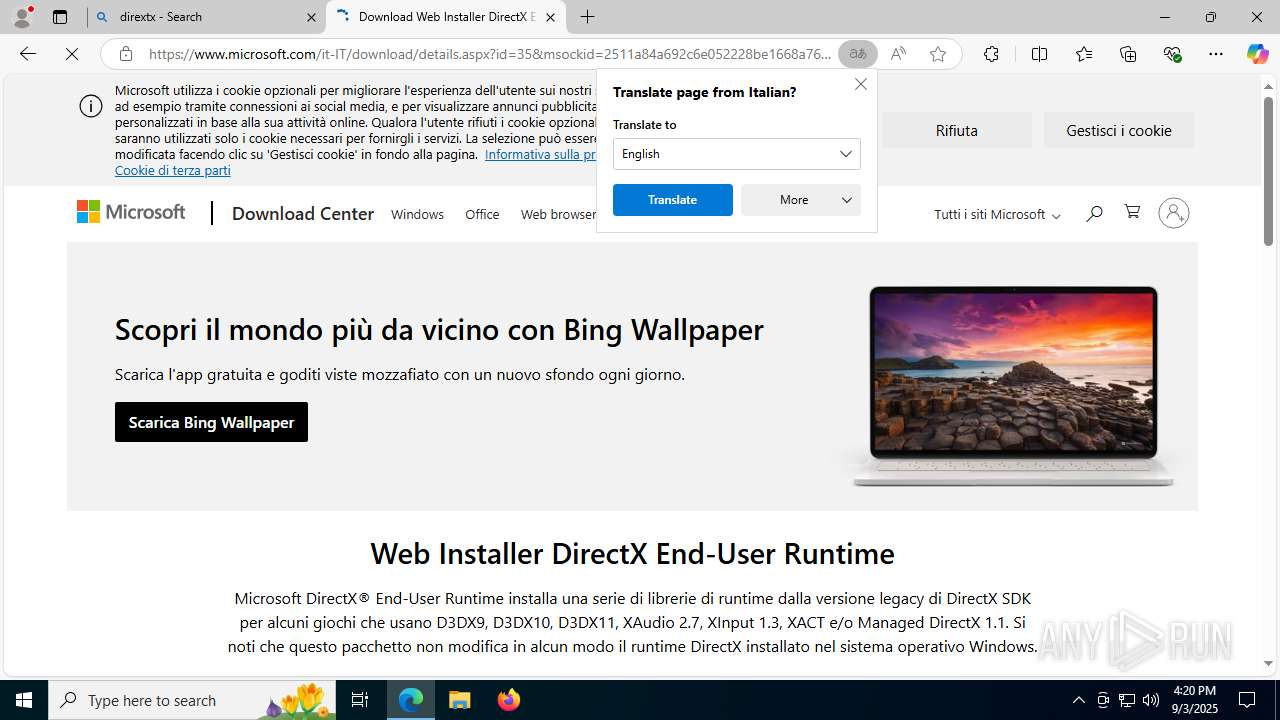The height and width of the screenshot is (720, 1280).
Task: Open Cookie di terza parti link
Action: [x=172, y=170]
